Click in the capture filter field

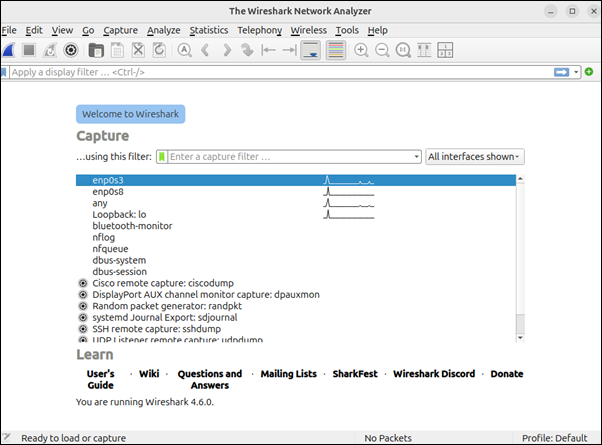pyautogui.click(x=290, y=157)
